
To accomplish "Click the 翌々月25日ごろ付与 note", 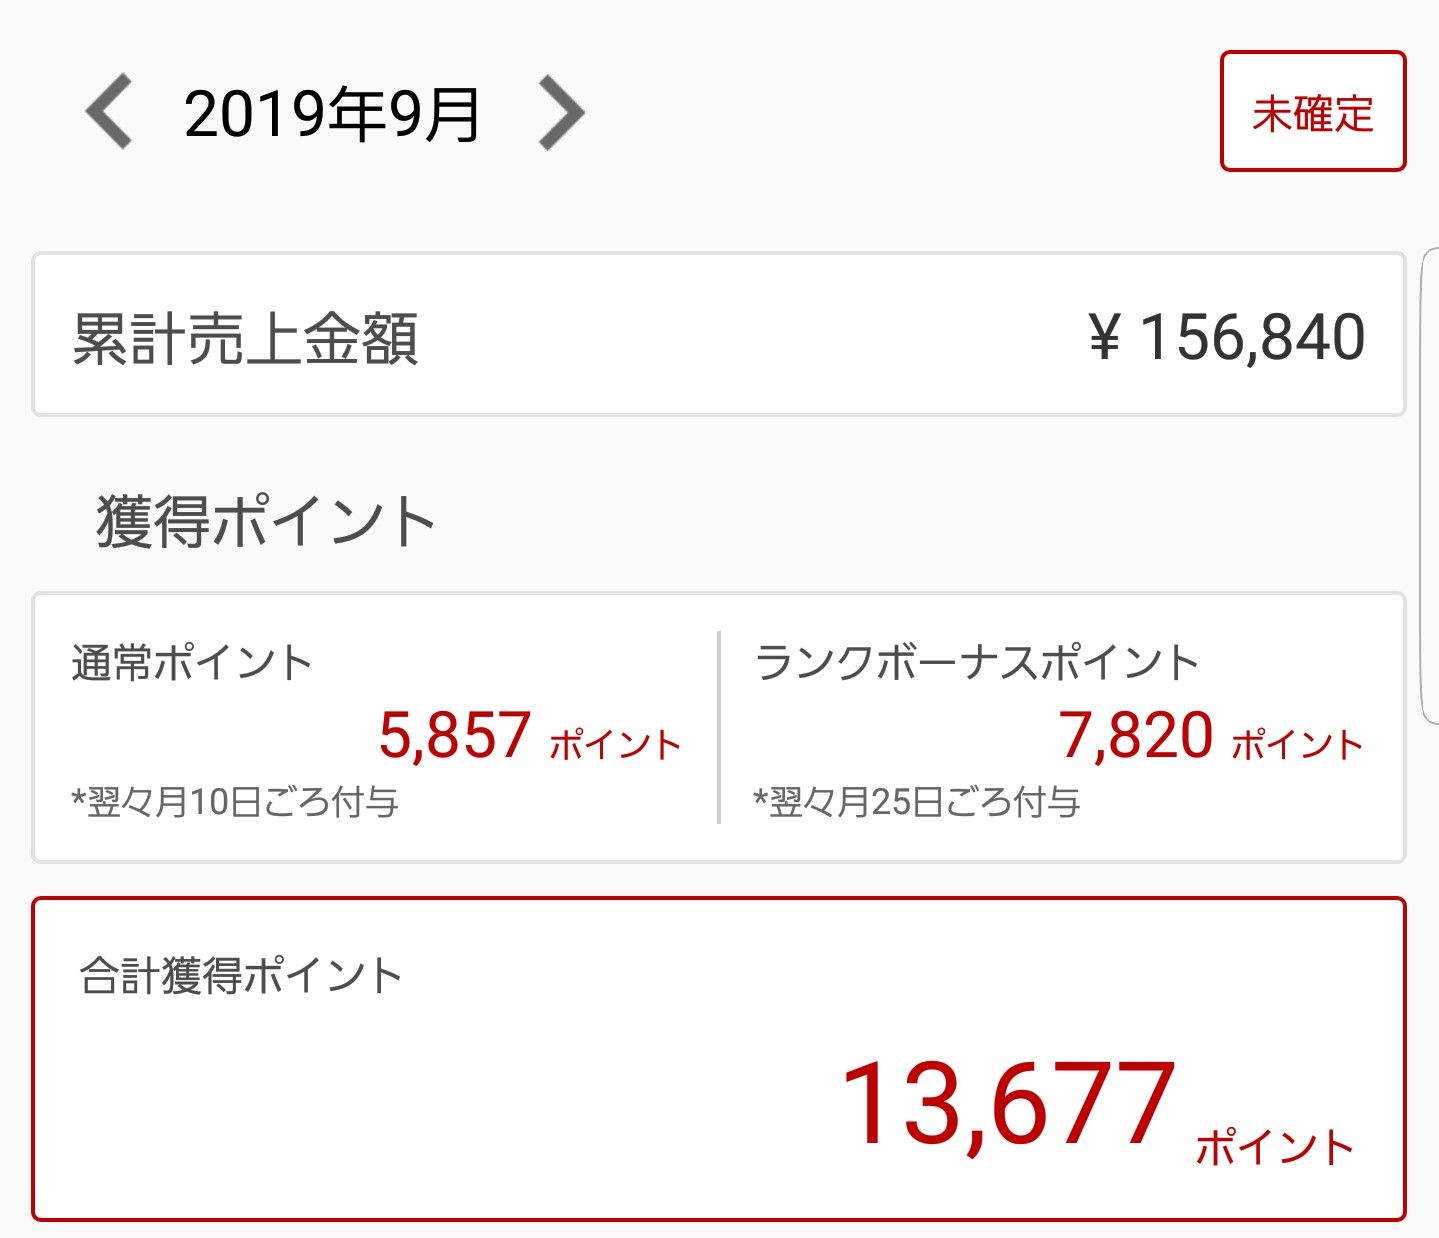I will point(917,802).
